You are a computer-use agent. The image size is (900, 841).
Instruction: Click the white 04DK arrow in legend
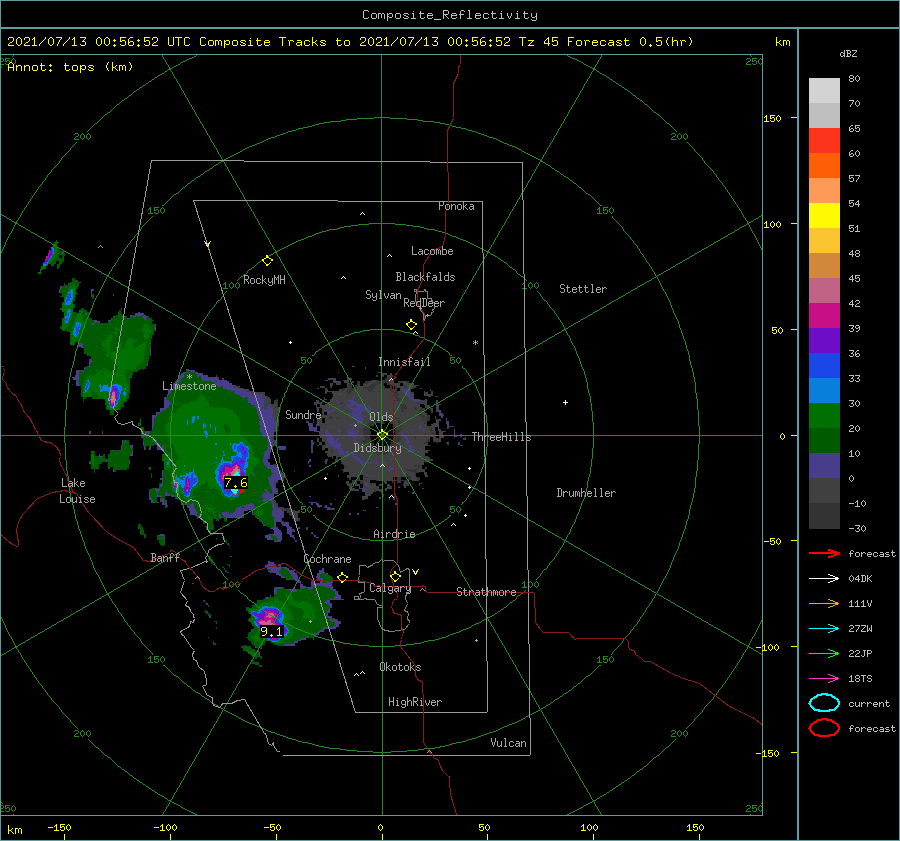point(824,578)
